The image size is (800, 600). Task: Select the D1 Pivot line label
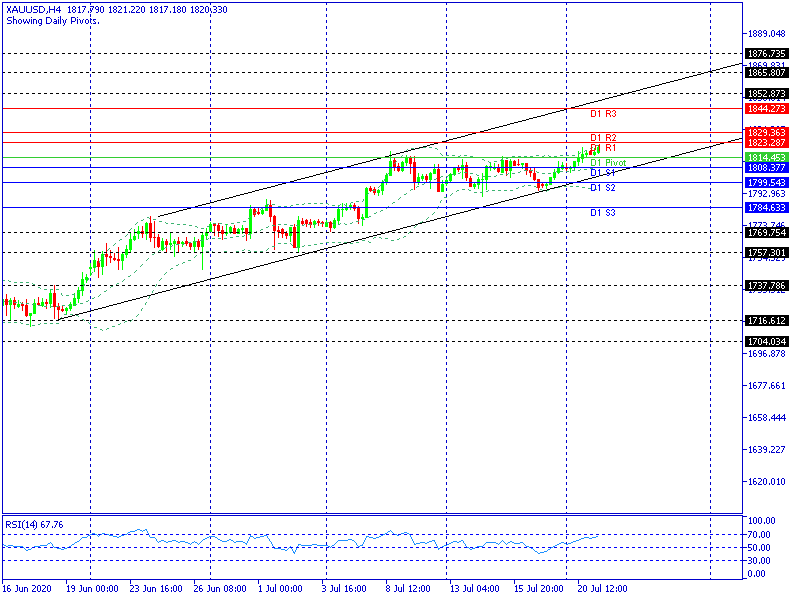pos(608,162)
